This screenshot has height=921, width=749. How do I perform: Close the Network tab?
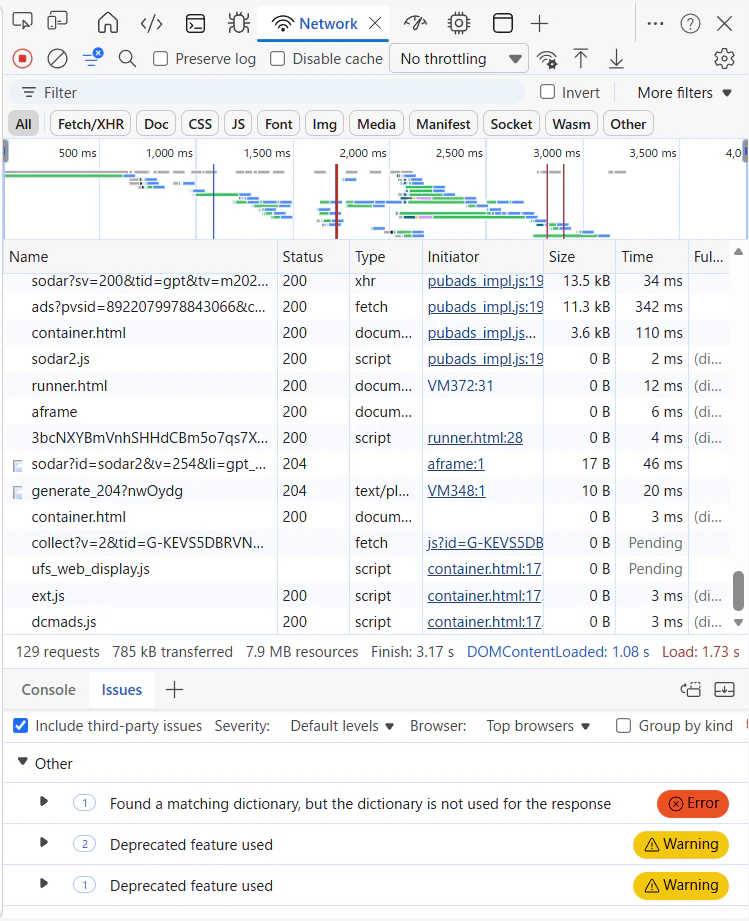pos(375,23)
